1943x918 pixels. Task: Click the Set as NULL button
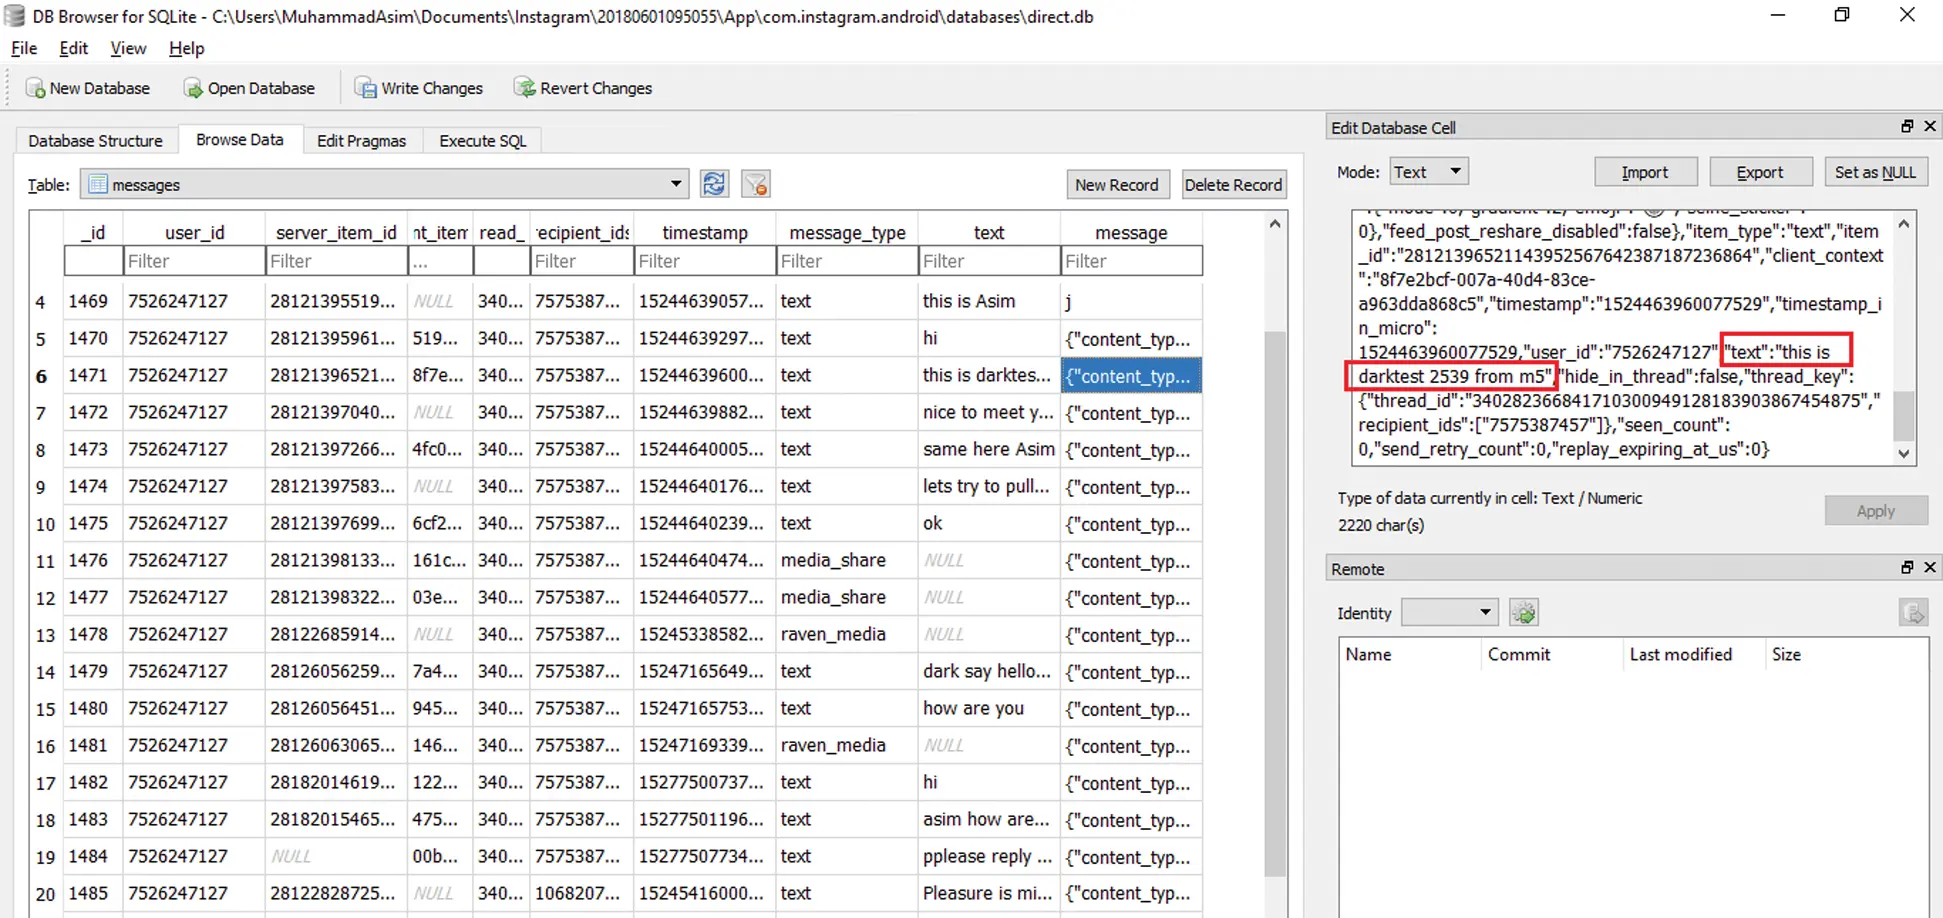click(1875, 172)
